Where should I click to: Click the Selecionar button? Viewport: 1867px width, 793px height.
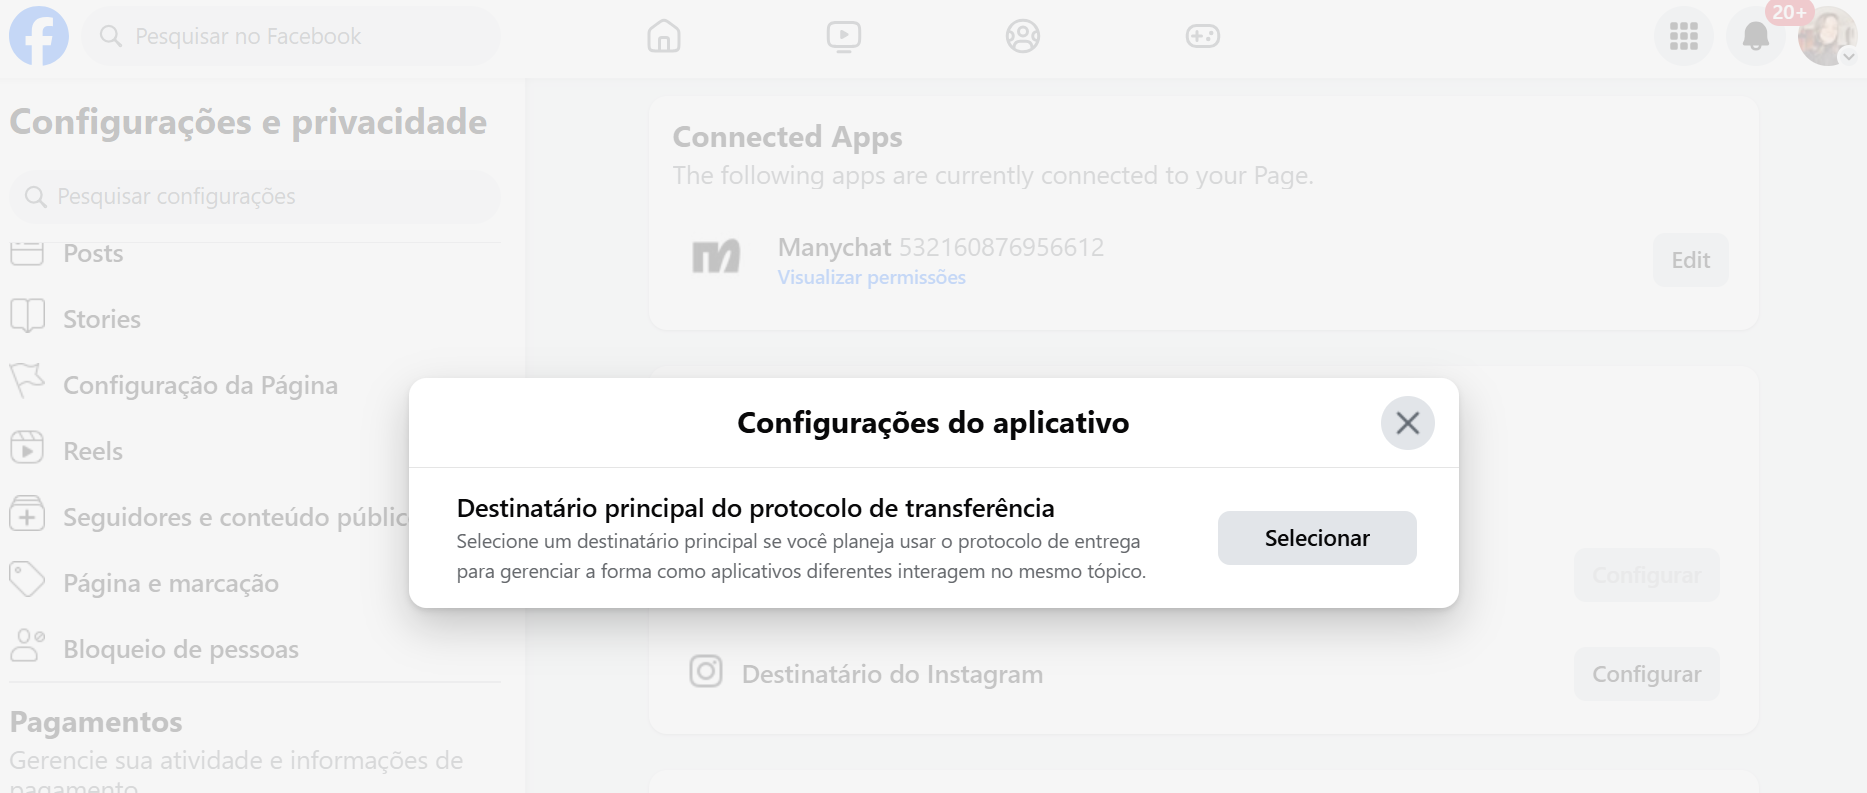coord(1317,538)
